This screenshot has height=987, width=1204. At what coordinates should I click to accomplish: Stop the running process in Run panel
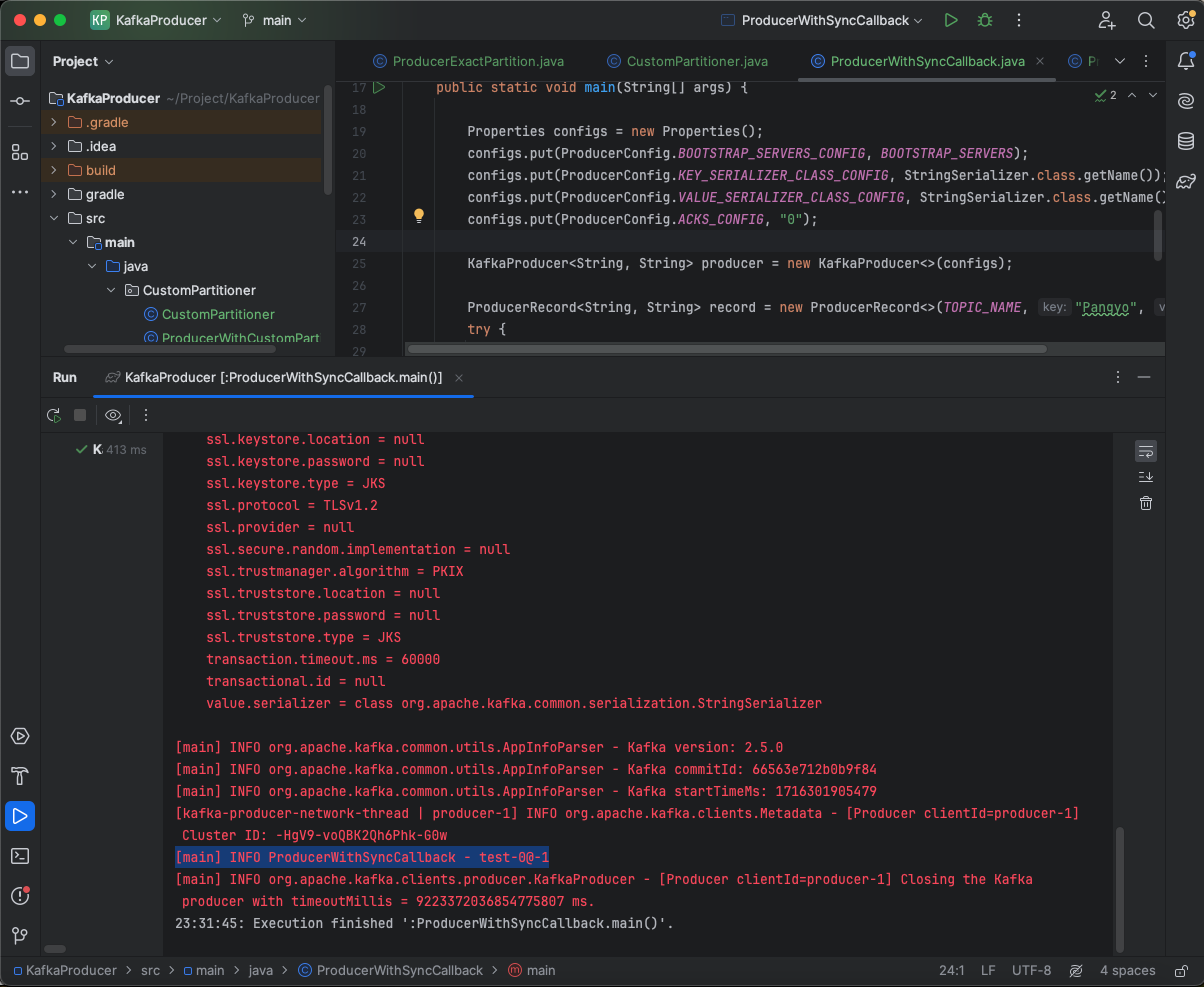pyautogui.click(x=80, y=415)
